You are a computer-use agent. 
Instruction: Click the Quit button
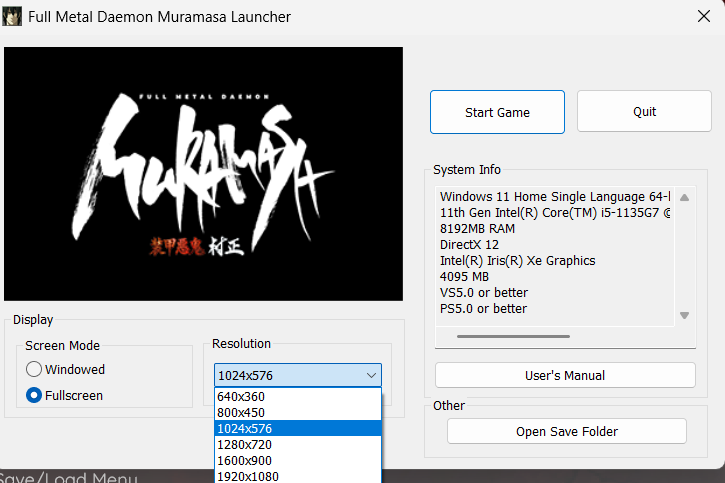pos(644,111)
